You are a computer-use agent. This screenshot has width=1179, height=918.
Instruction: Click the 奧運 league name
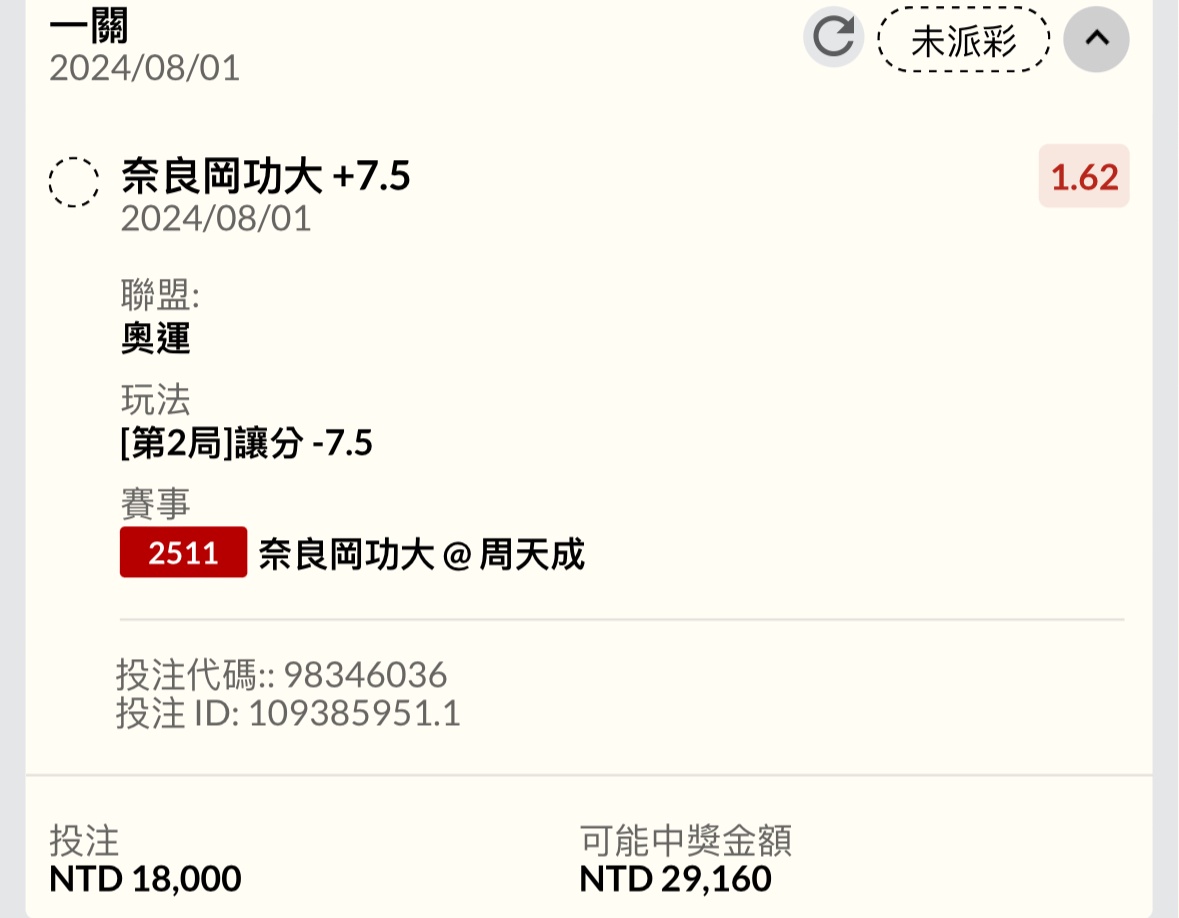pos(155,339)
